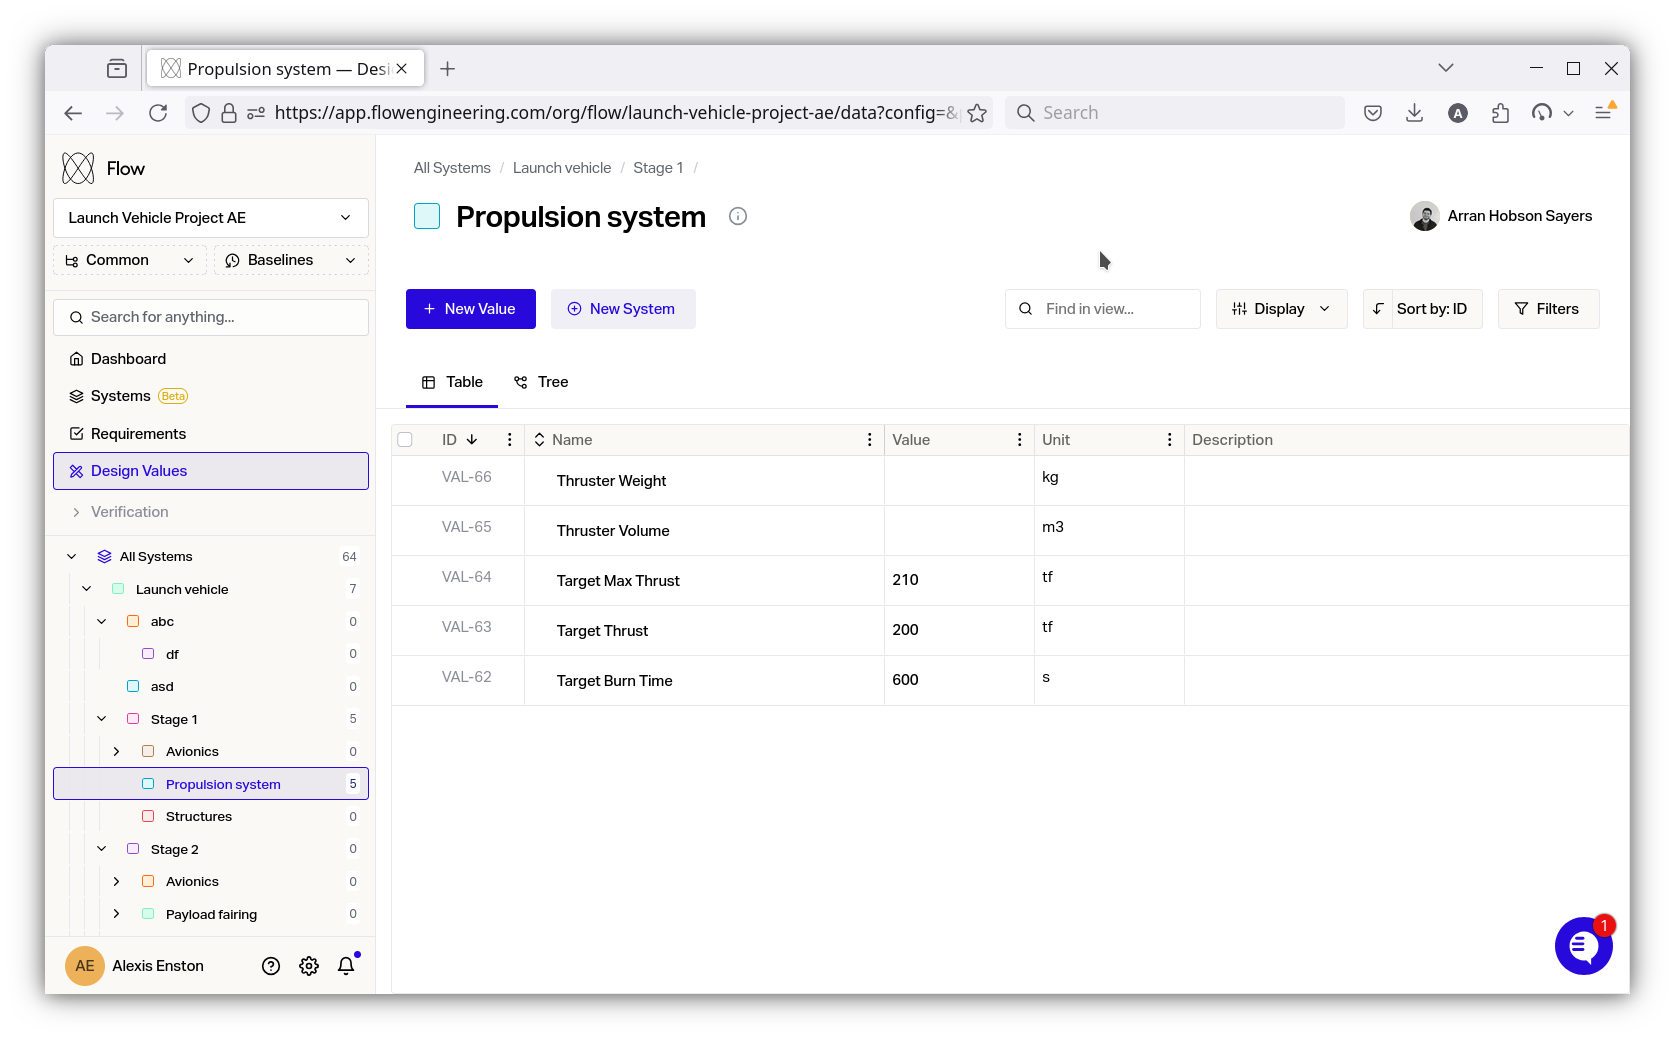
Task: Click the Propulsion system header color square
Action: pyautogui.click(x=427, y=216)
